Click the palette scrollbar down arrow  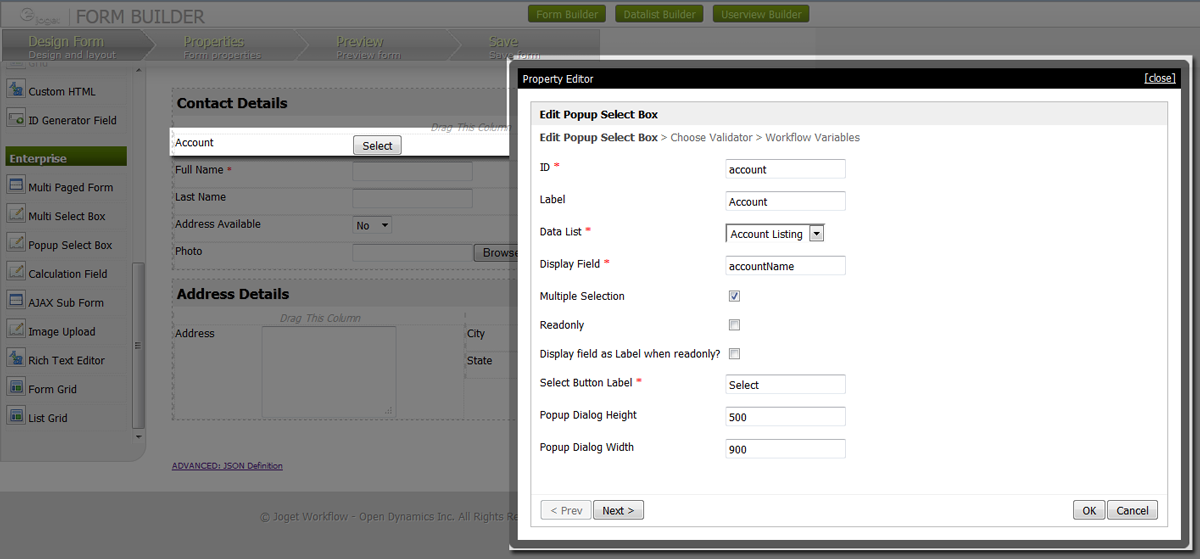coord(138,436)
